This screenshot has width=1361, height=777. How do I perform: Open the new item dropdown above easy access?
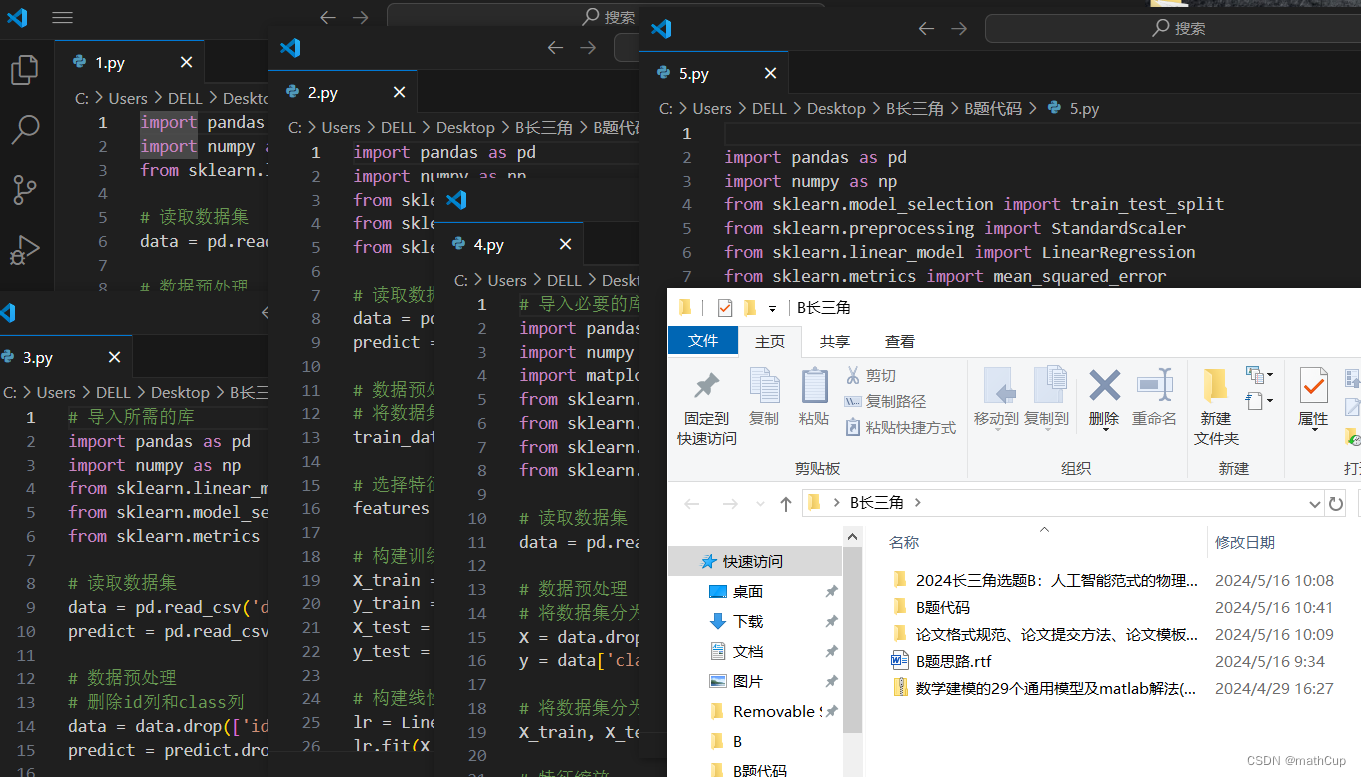[1260, 376]
